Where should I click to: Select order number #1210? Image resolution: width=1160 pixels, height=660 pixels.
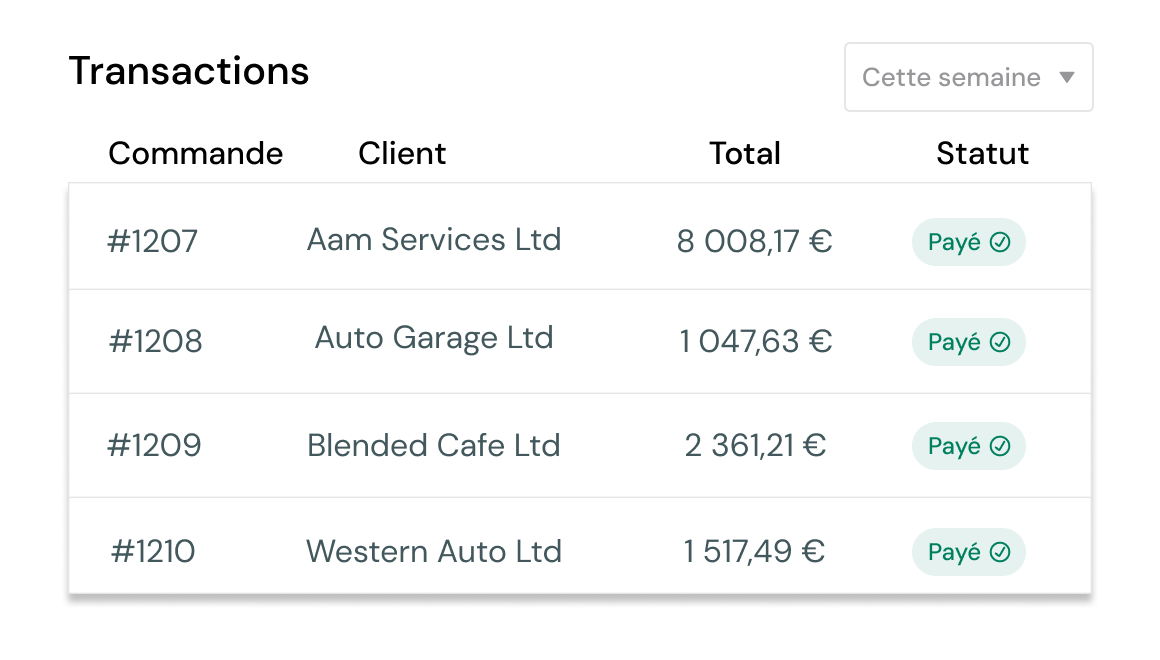coord(153,551)
